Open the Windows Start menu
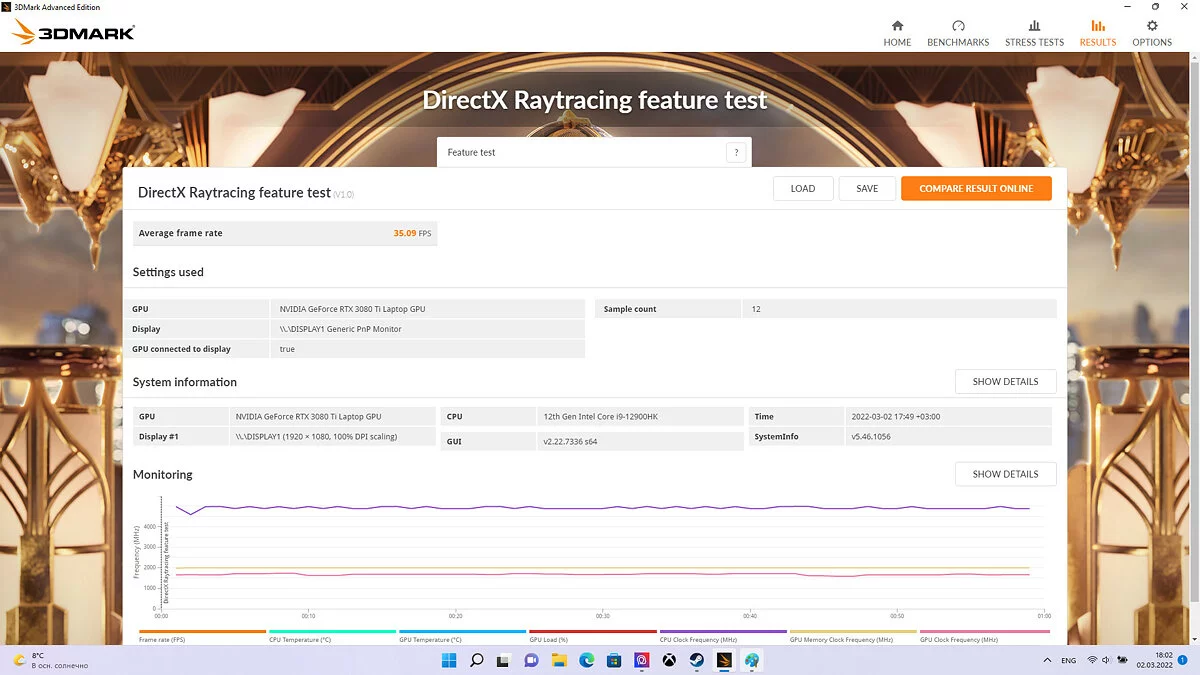The image size is (1200, 675). click(449, 660)
